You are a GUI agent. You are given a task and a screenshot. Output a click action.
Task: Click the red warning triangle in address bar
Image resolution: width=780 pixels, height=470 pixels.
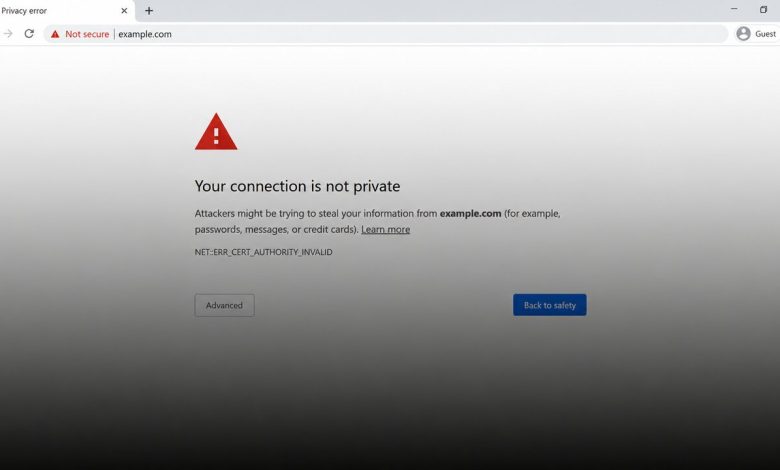point(55,34)
